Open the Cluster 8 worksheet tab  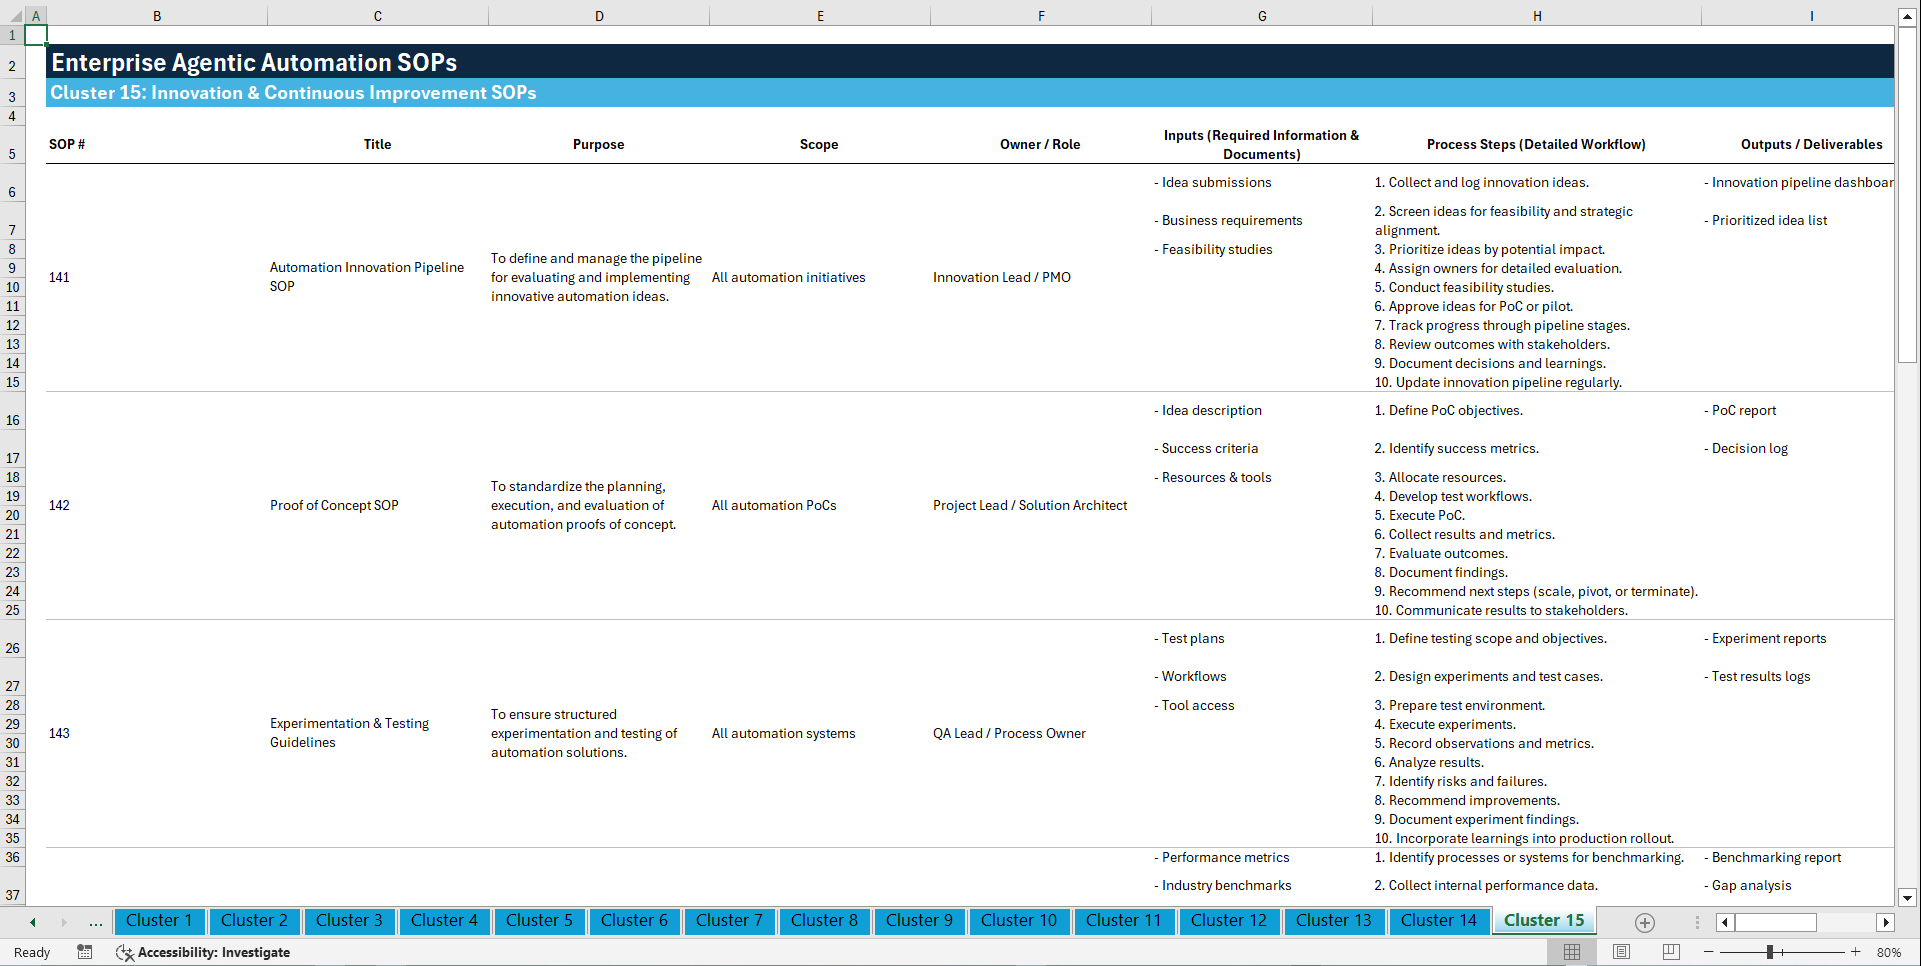pyautogui.click(x=825, y=921)
